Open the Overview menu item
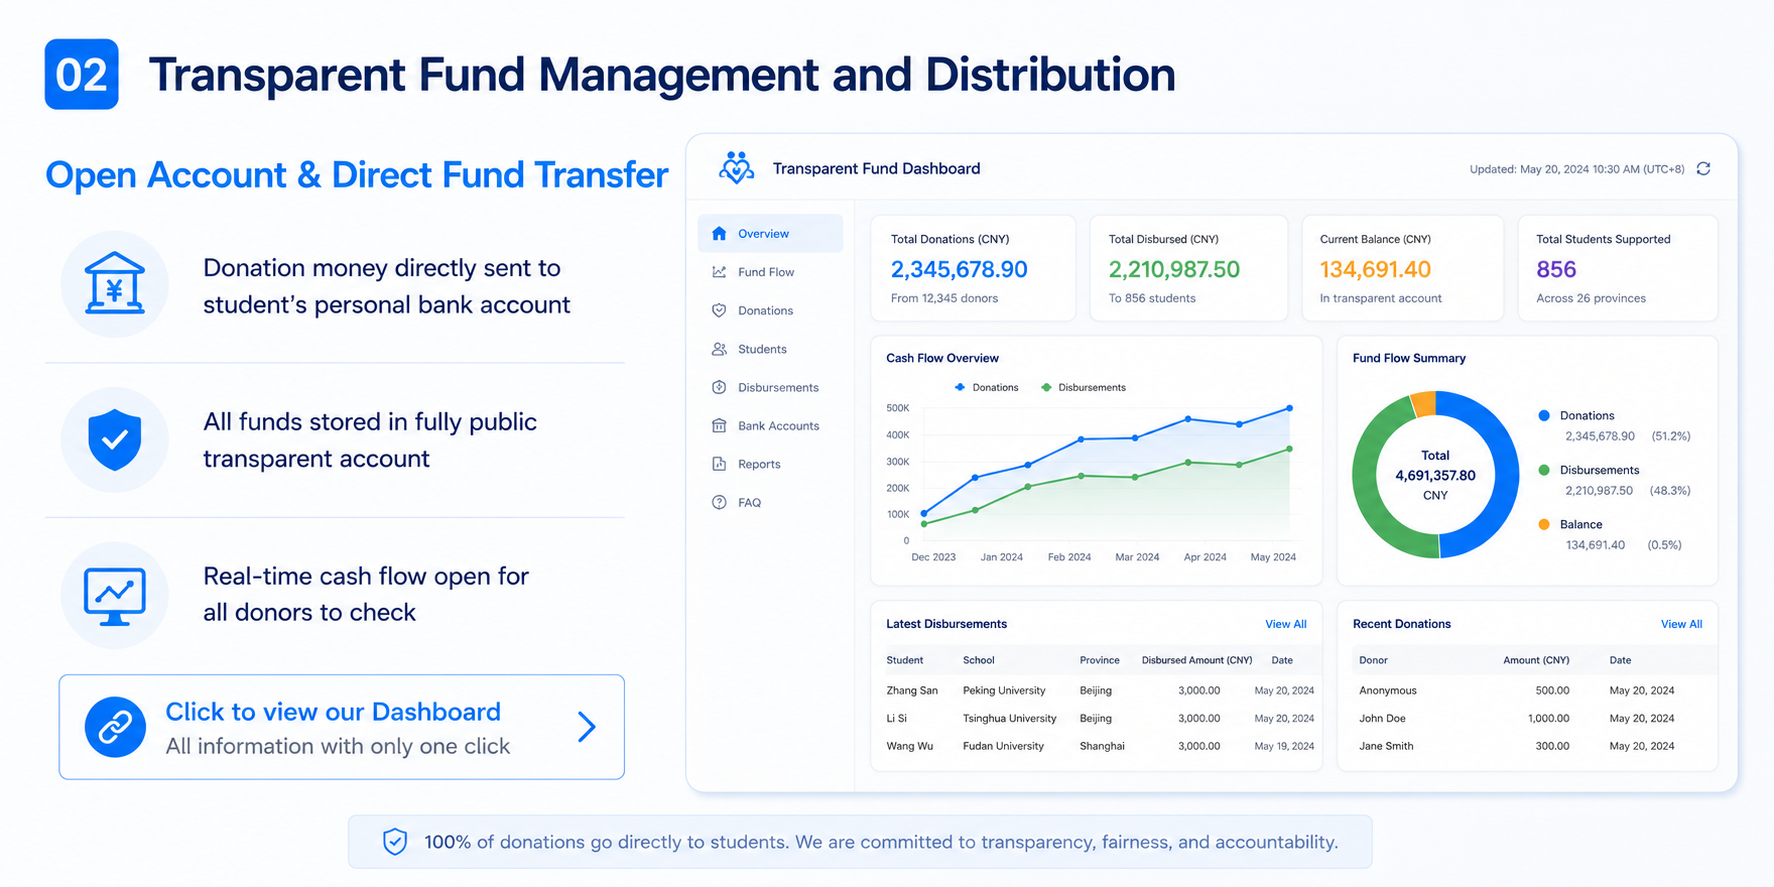This screenshot has width=1774, height=887. (770, 233)
